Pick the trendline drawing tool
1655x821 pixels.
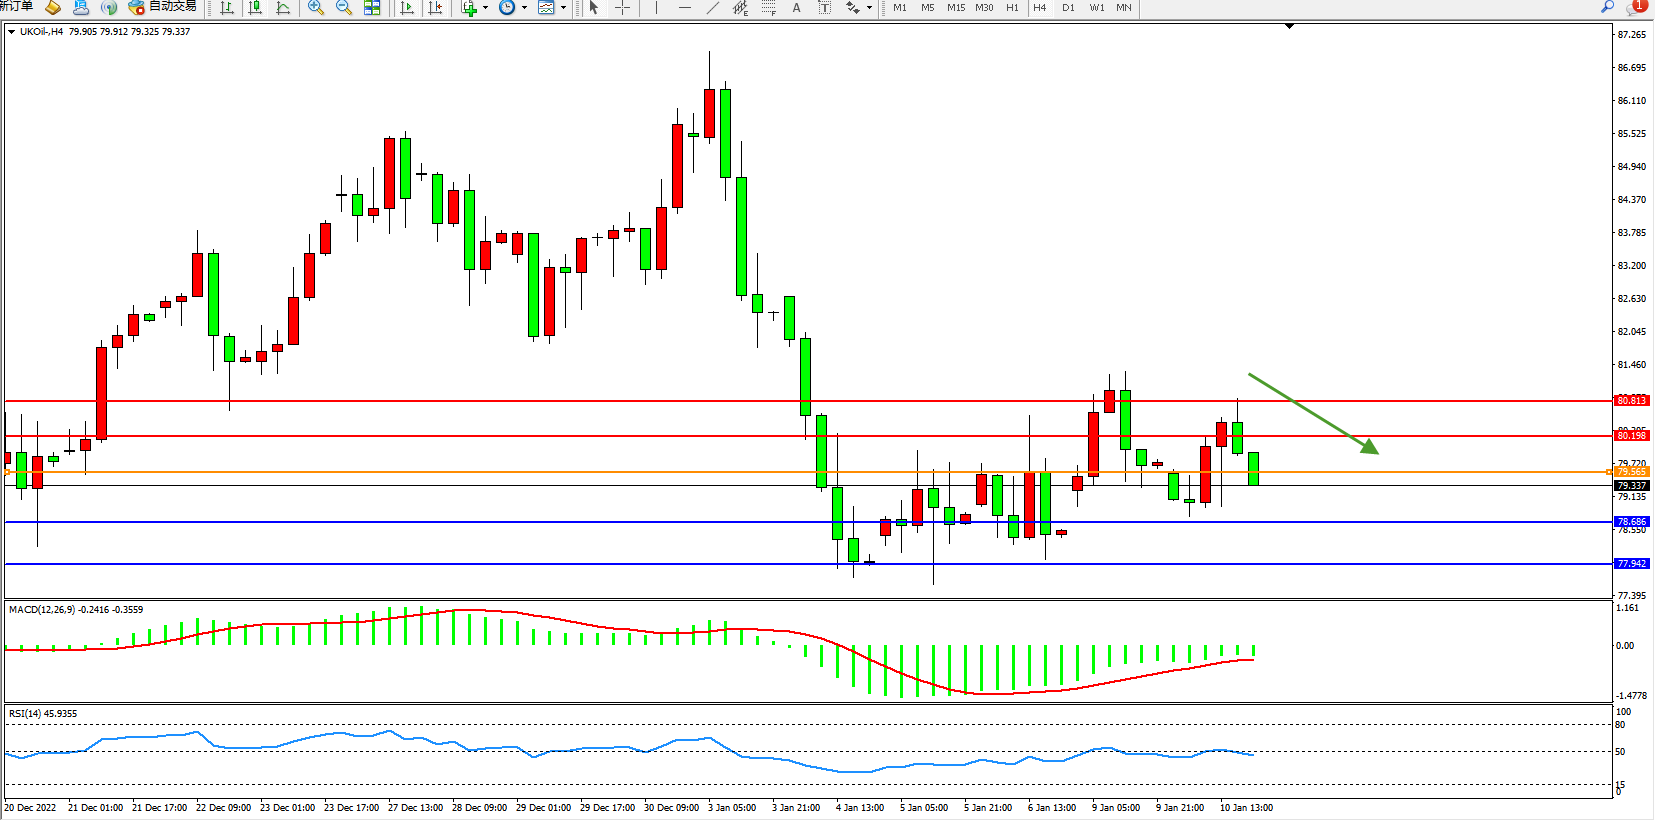click(x=712, y=8)
